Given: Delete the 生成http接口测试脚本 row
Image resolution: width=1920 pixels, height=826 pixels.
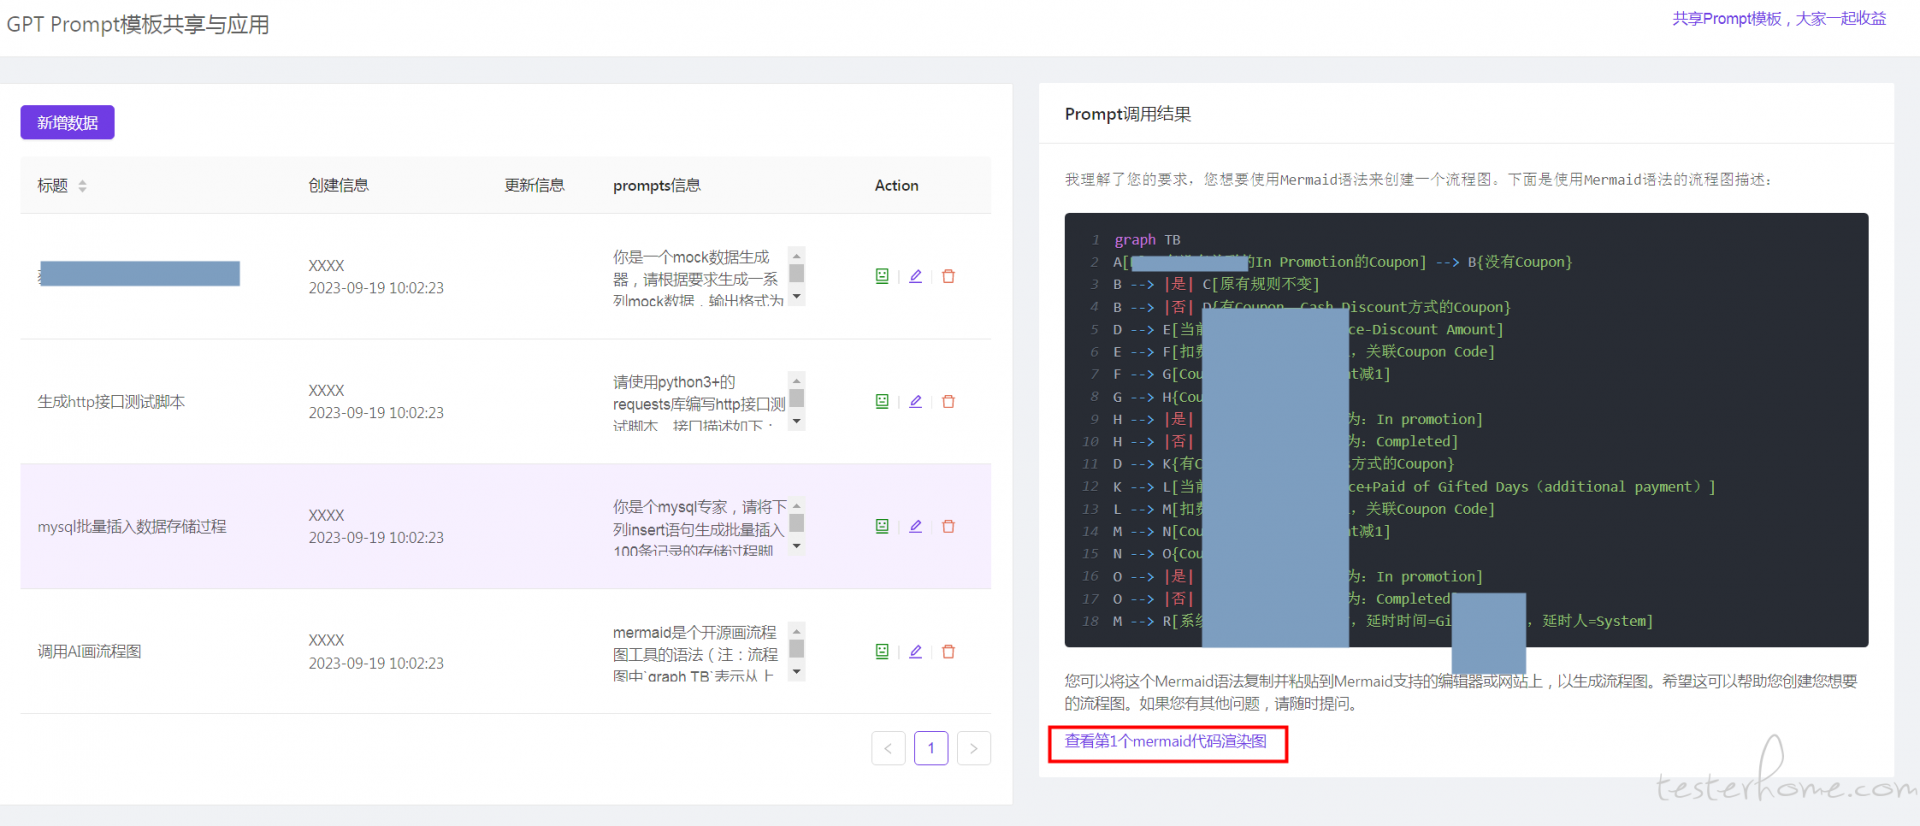Looking at the screenshot, I should (948, 401).
